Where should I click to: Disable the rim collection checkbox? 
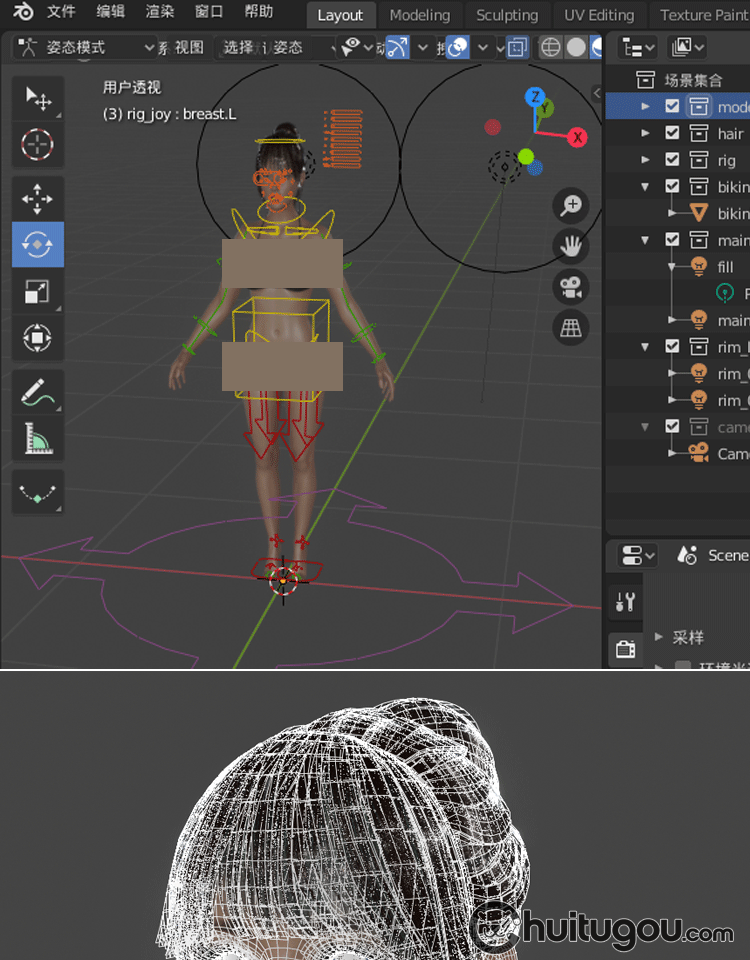(x=672, y=347)
